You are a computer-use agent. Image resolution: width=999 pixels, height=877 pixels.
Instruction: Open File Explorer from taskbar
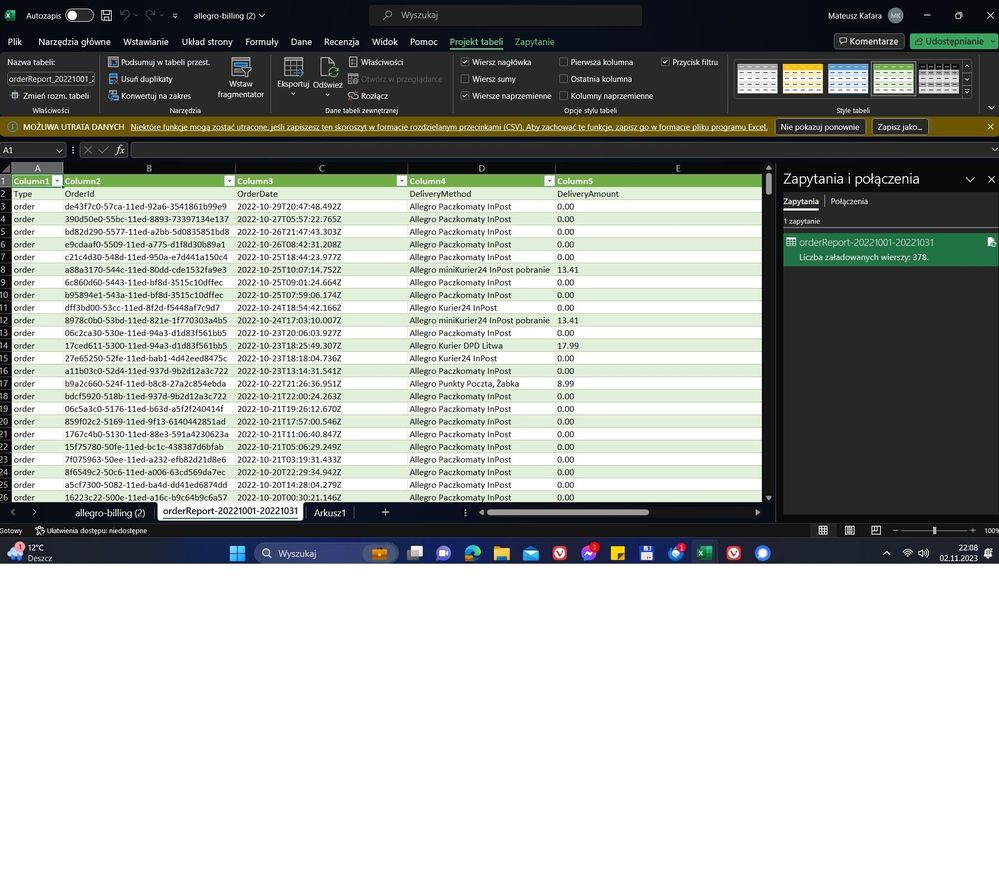[501, 553]
